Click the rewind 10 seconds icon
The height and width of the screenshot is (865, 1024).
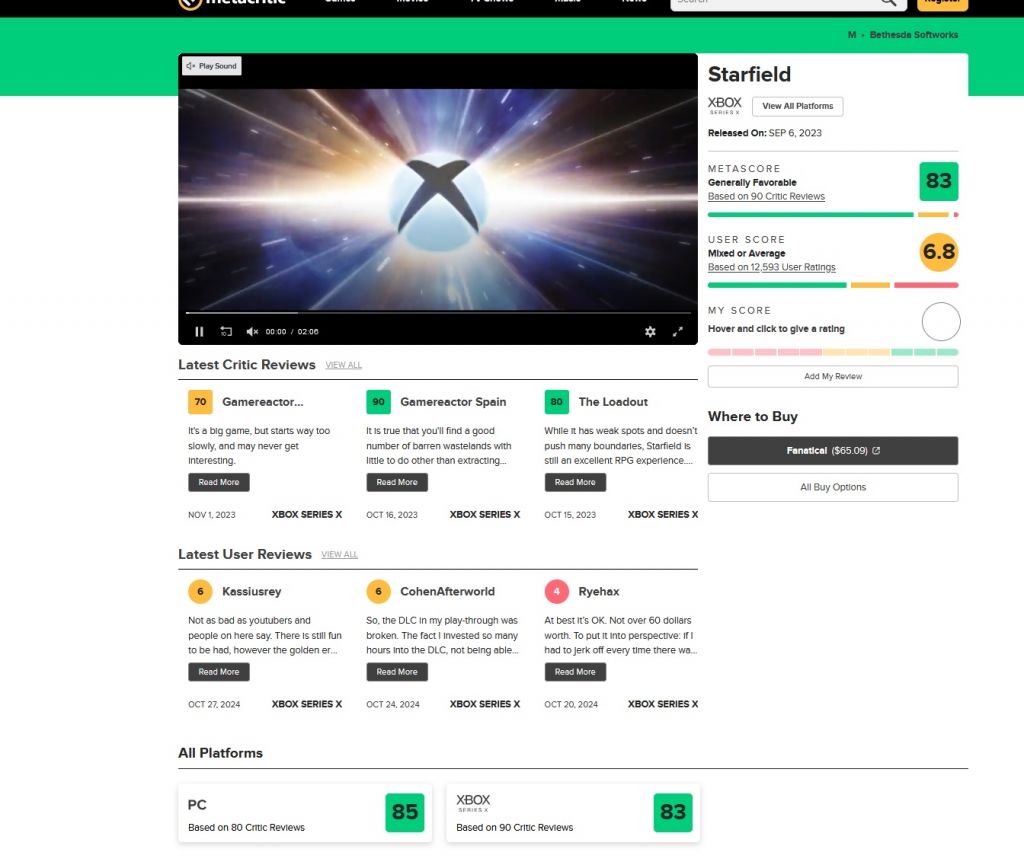click(226, 331)
